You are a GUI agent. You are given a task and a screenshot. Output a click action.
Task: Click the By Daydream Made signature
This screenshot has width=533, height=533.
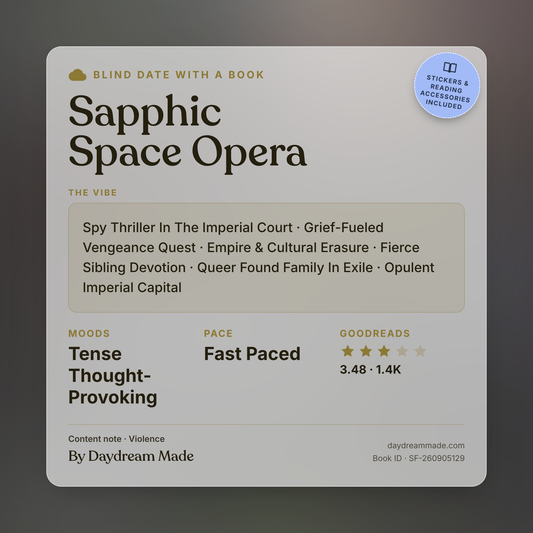[131, 456]
